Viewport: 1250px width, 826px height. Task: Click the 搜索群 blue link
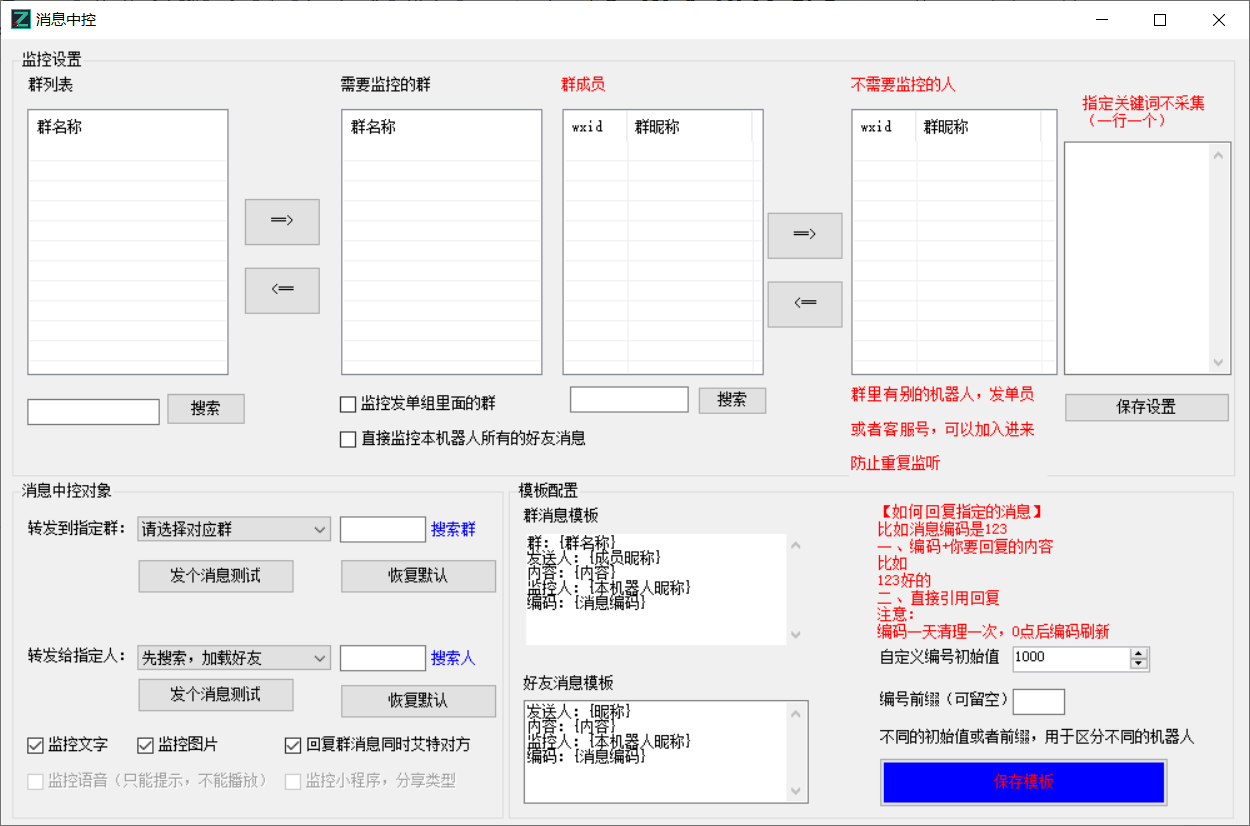point(453,530)
